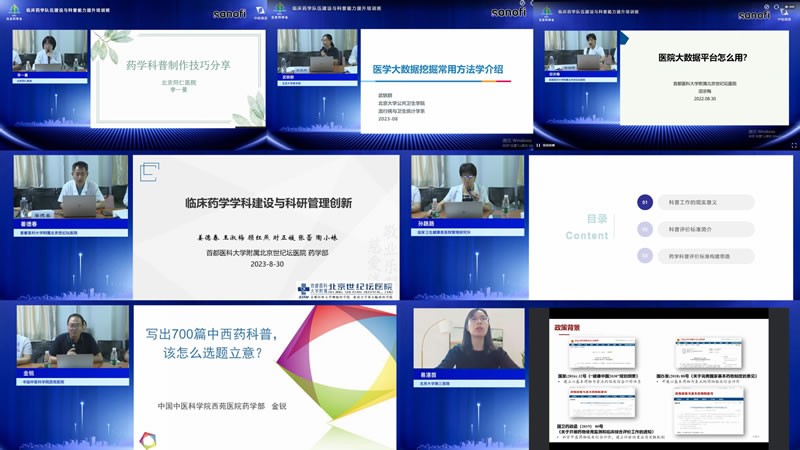Click the 01 number circle in 目录

click(645, 202)
